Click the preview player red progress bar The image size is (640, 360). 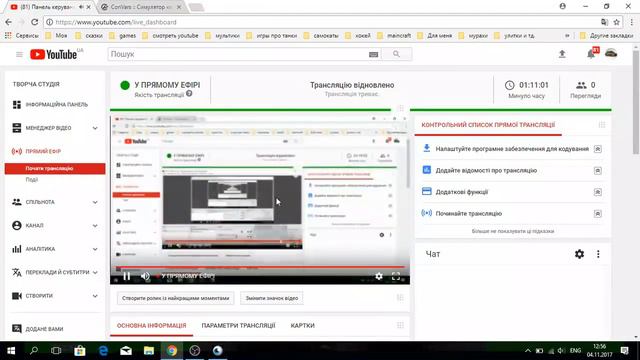[260, 267]
